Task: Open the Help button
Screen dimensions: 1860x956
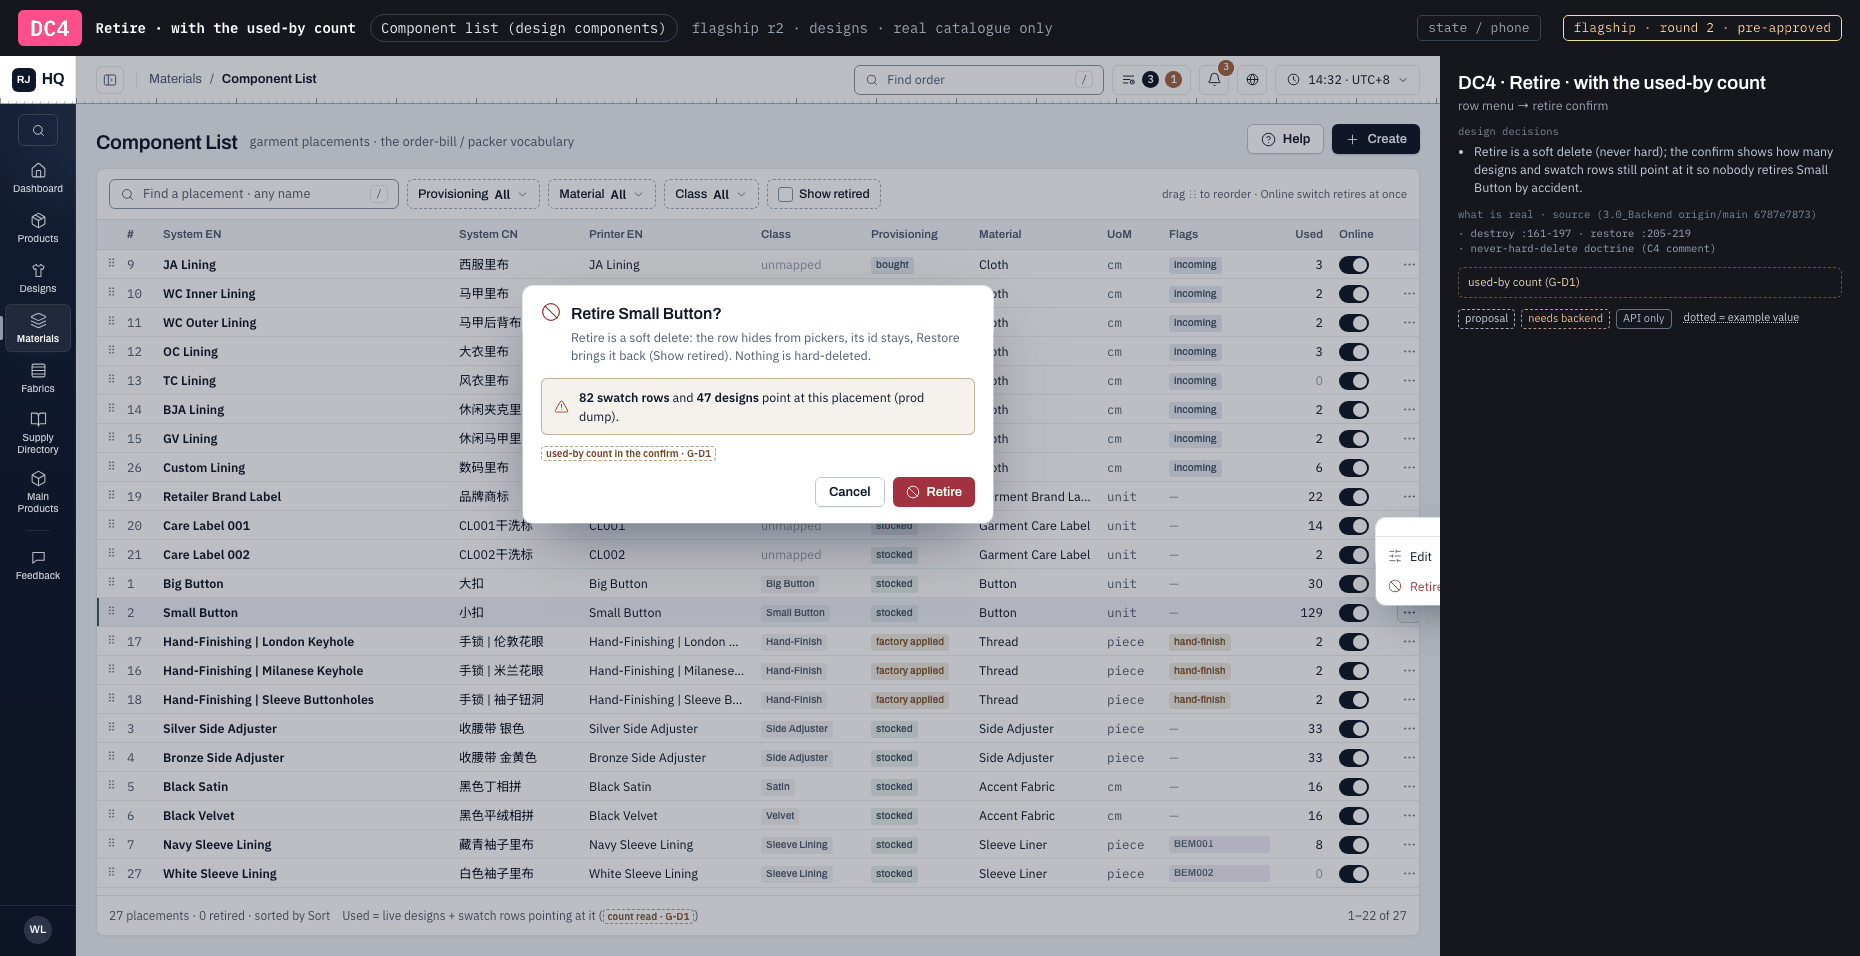Action: point(1286,139)
